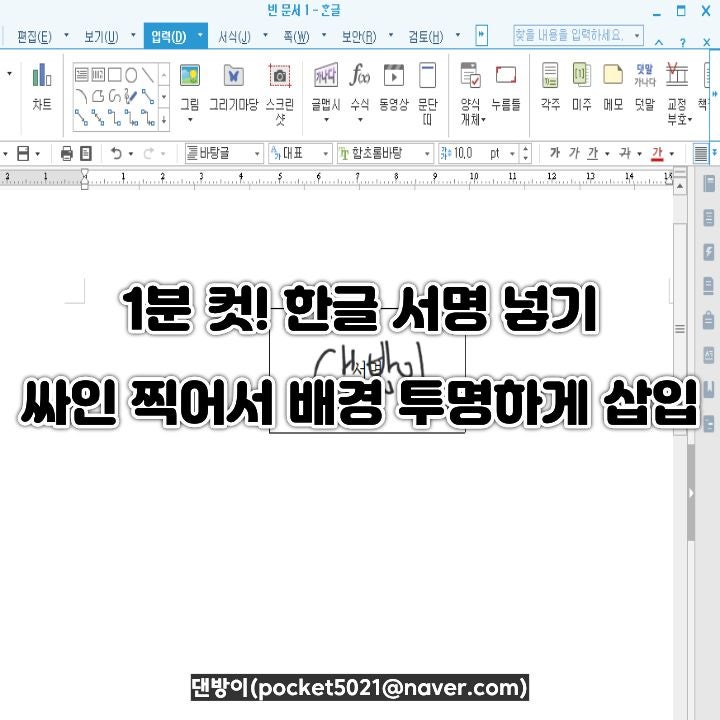Open the 수식 dropdown arrow
Screen dimensions: 720x720
[360, 120]
